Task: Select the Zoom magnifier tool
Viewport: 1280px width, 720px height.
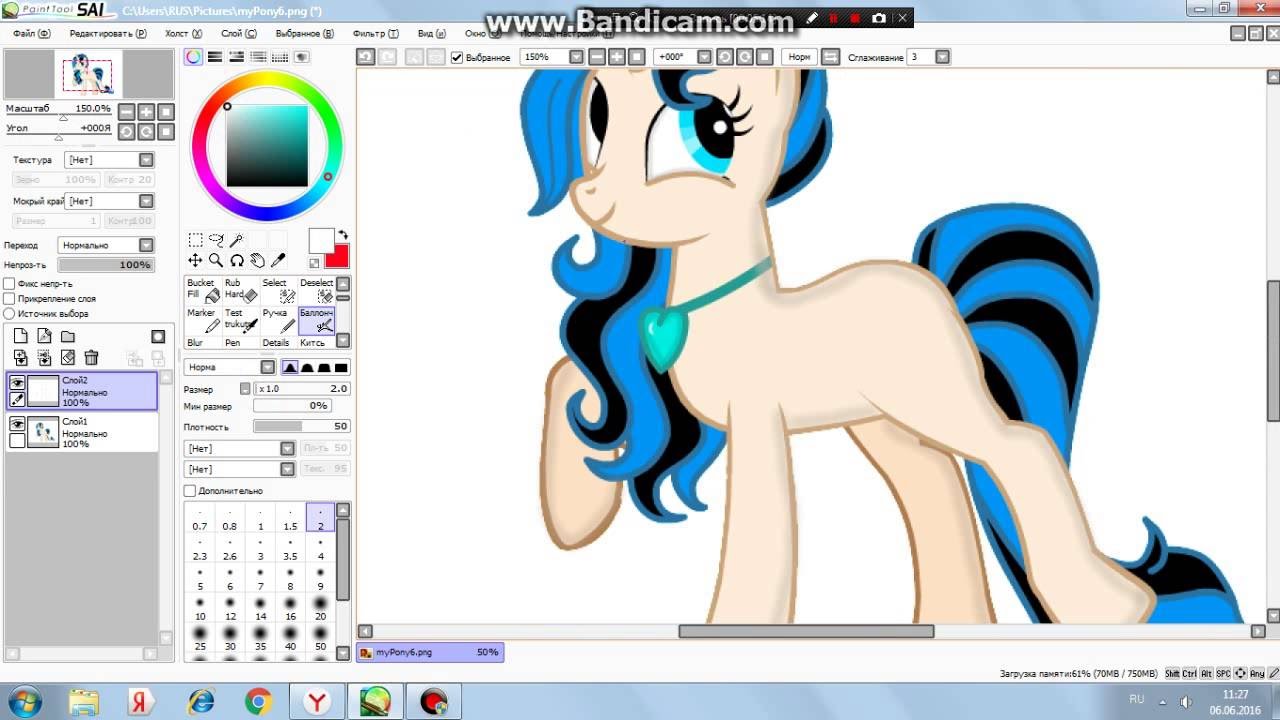Action: (216, 260)
